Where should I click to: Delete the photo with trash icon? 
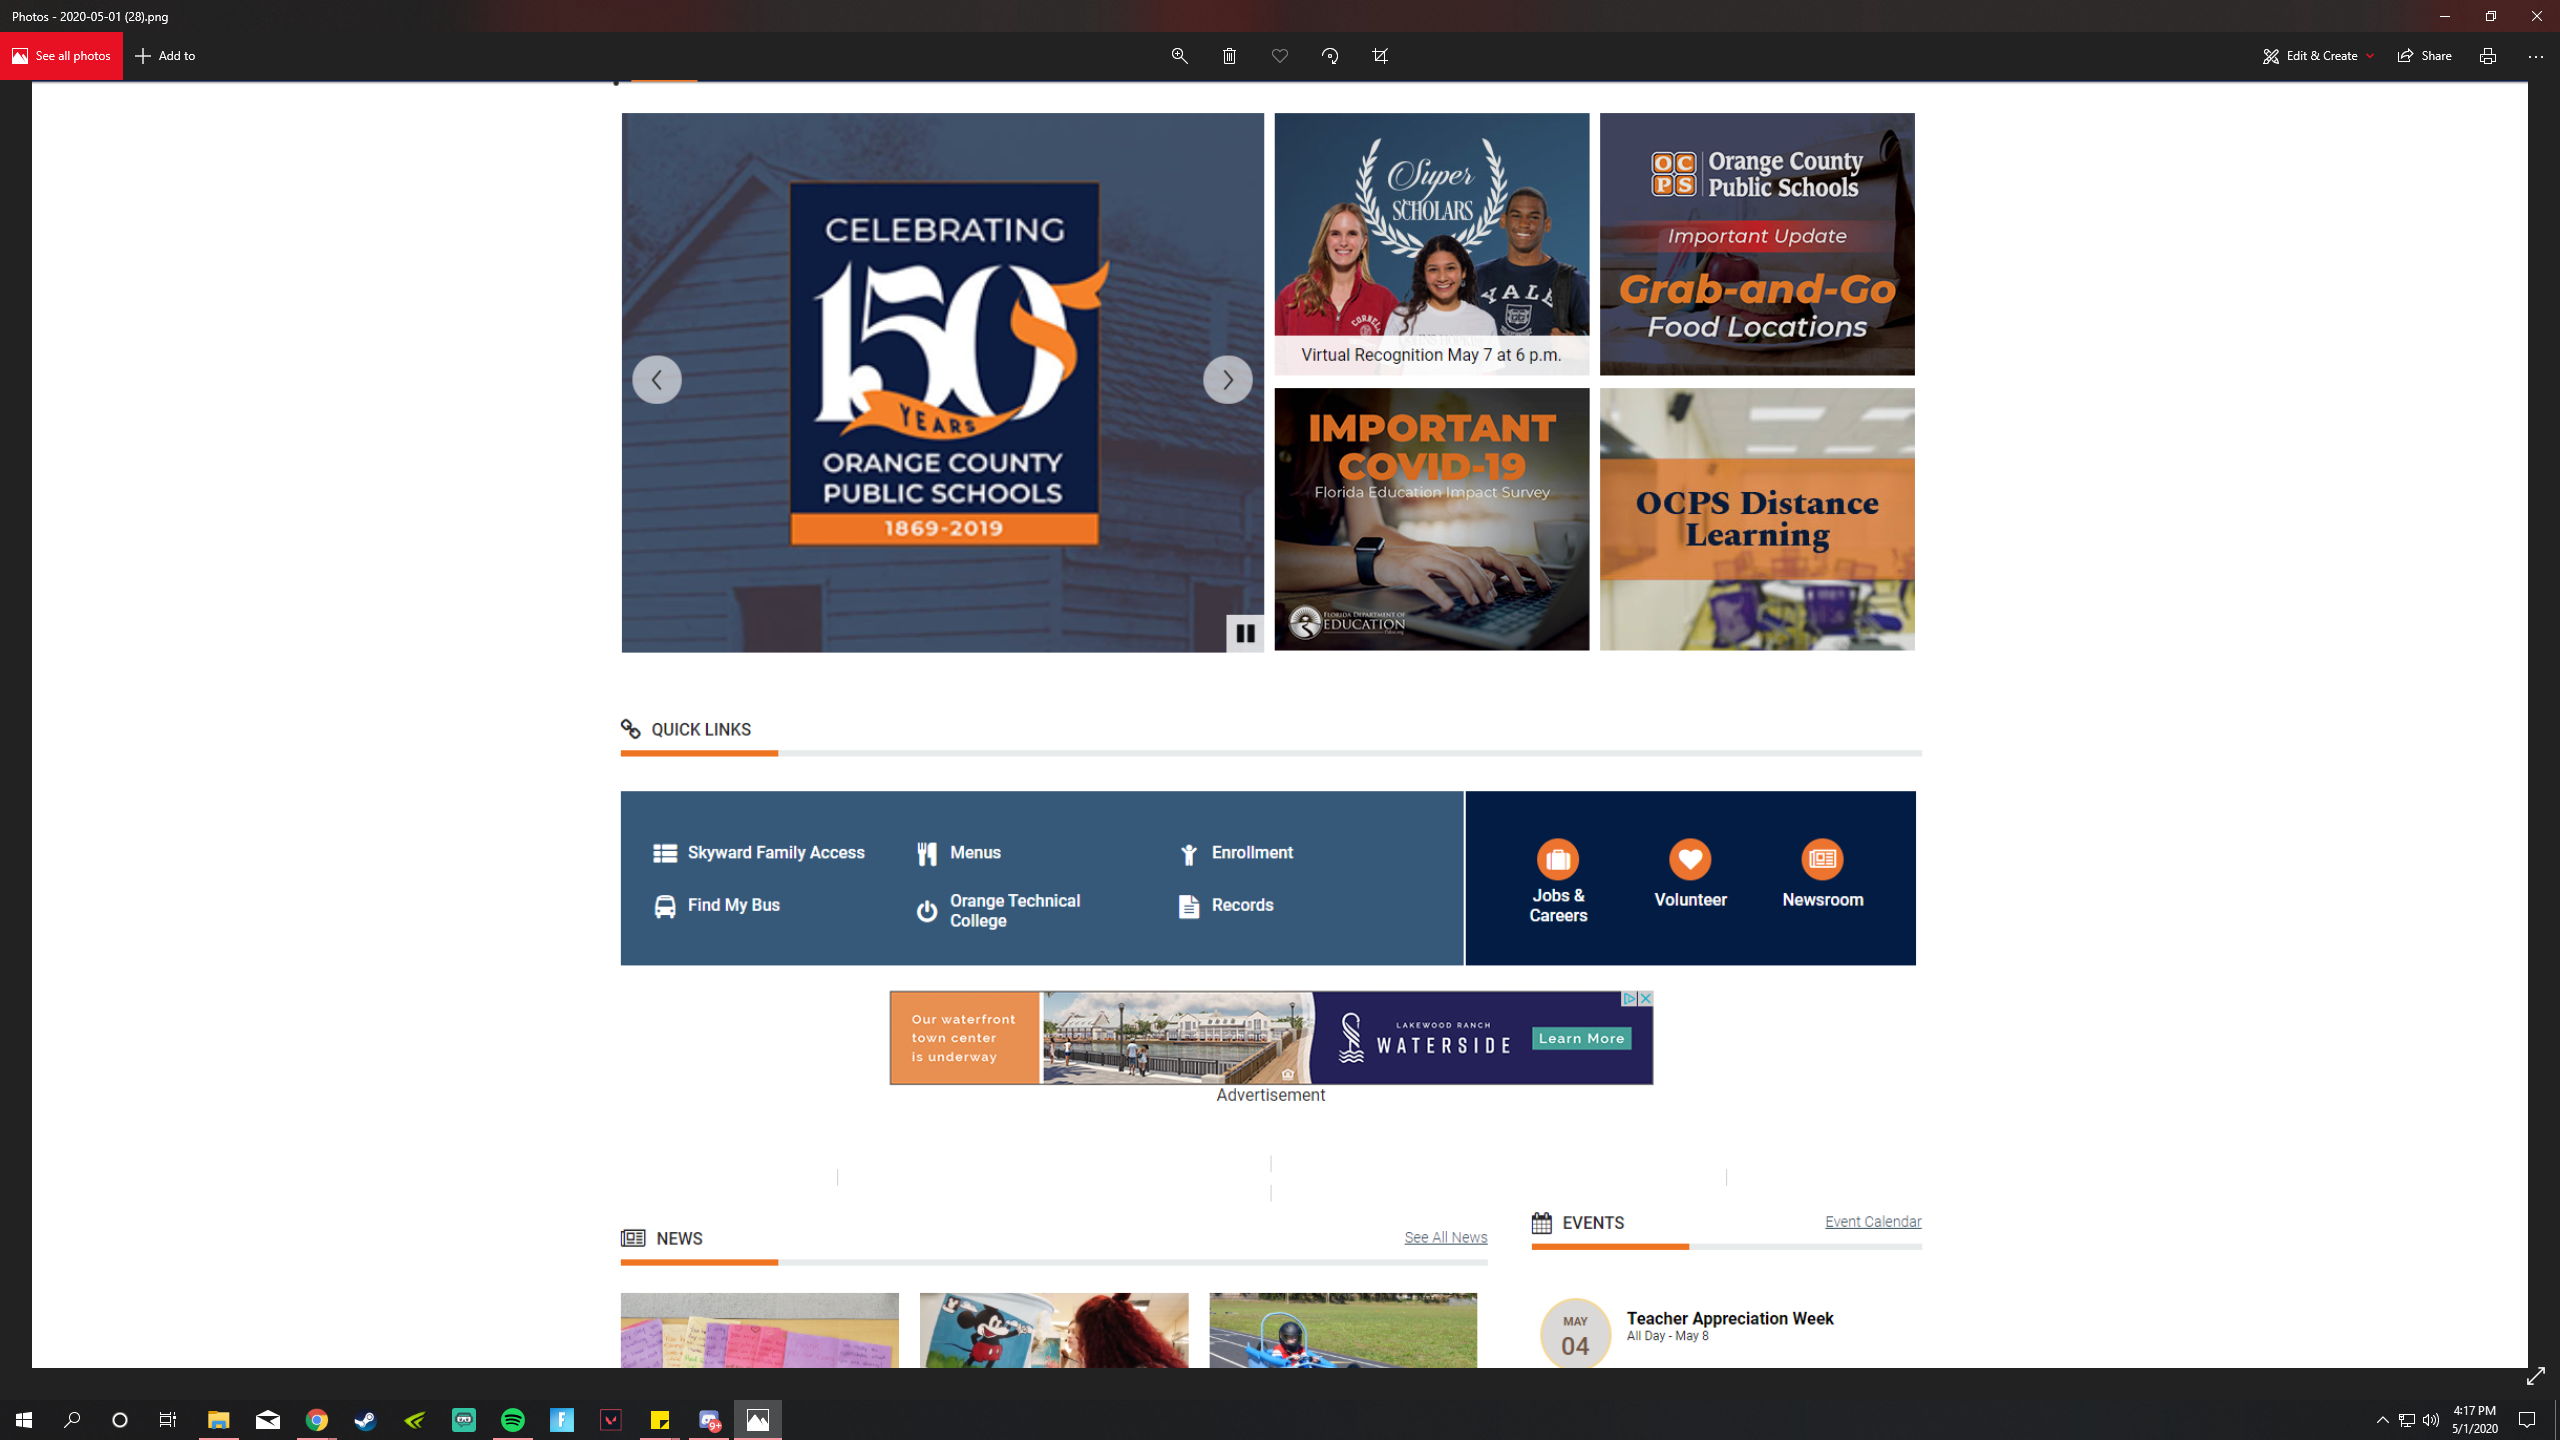pos(1229,56)
